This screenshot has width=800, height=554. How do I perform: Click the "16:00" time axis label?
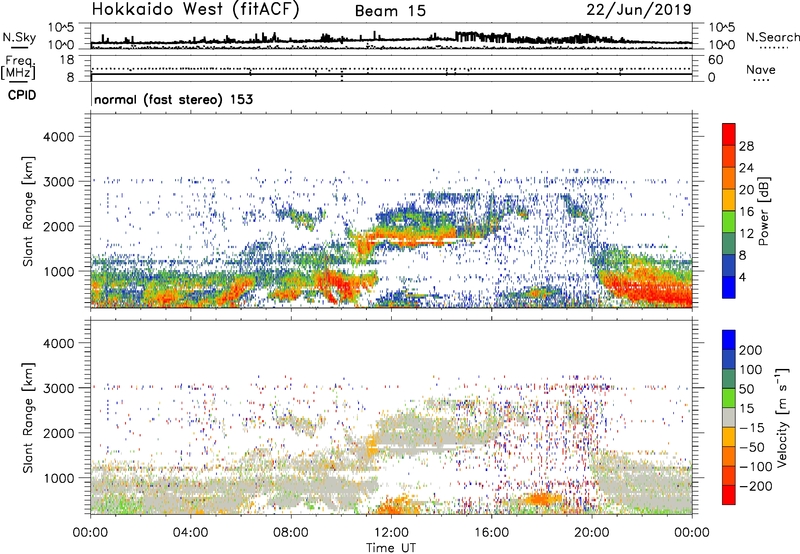coord(491,533)
